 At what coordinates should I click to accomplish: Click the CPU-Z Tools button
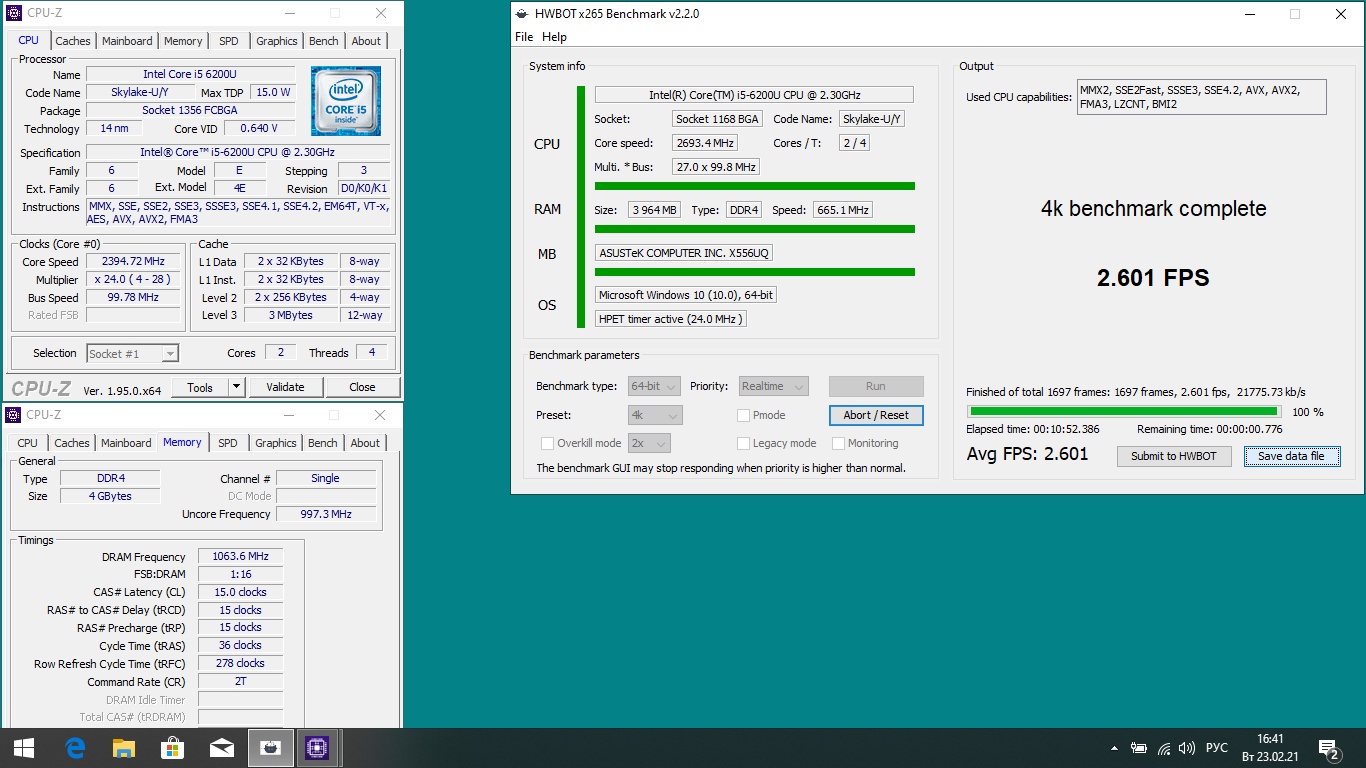tap(200, 387)
